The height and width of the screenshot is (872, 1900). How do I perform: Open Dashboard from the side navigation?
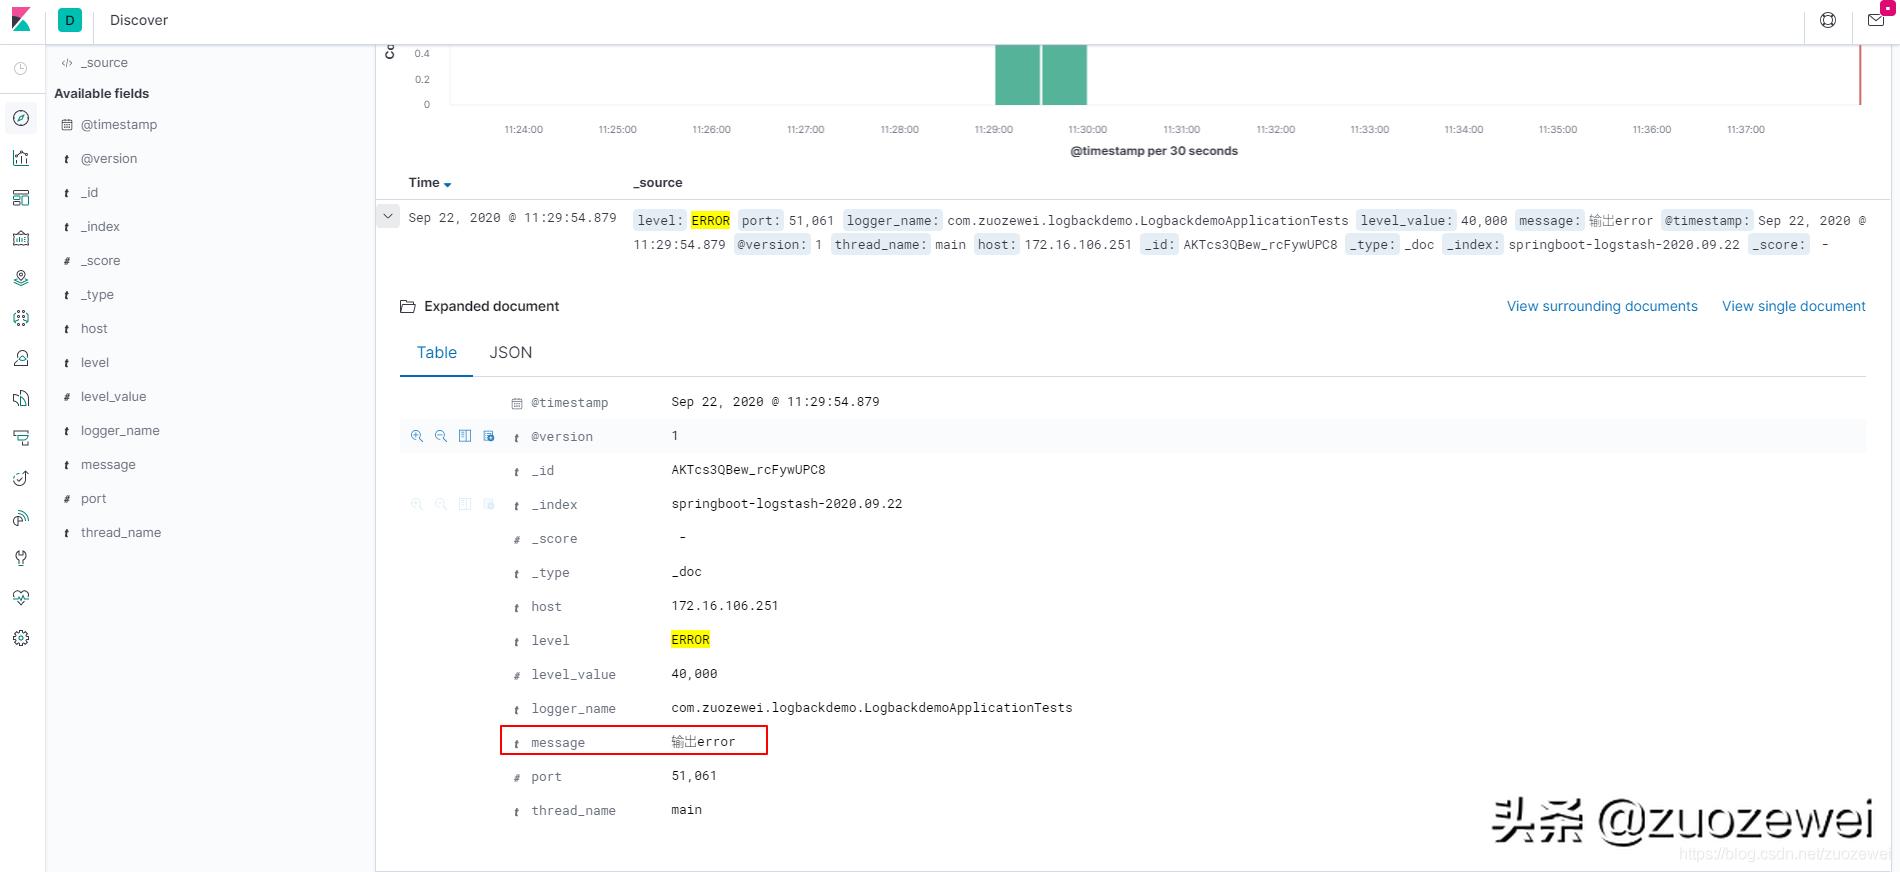point(21,198)
